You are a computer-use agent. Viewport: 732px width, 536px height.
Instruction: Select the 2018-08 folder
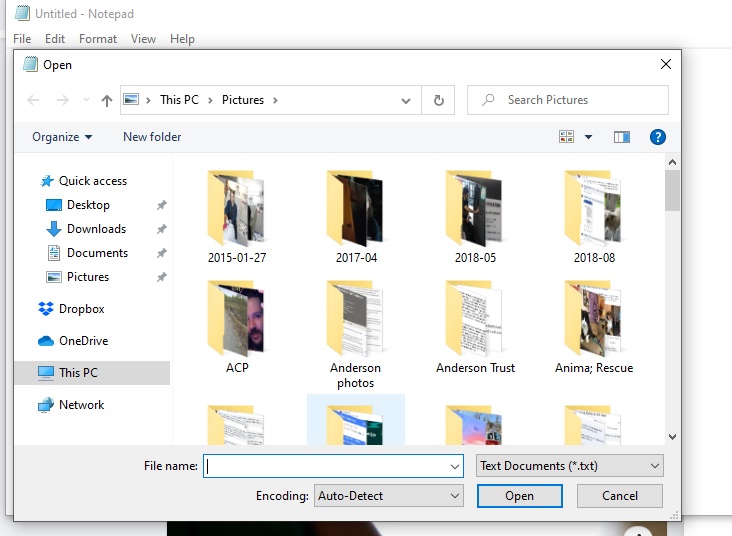pos(594,218)
